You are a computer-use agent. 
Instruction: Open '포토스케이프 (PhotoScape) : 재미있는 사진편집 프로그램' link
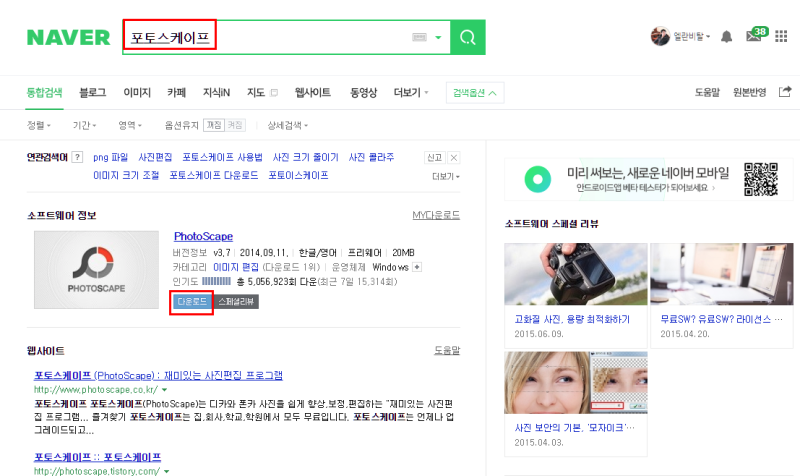pos(158,375)
